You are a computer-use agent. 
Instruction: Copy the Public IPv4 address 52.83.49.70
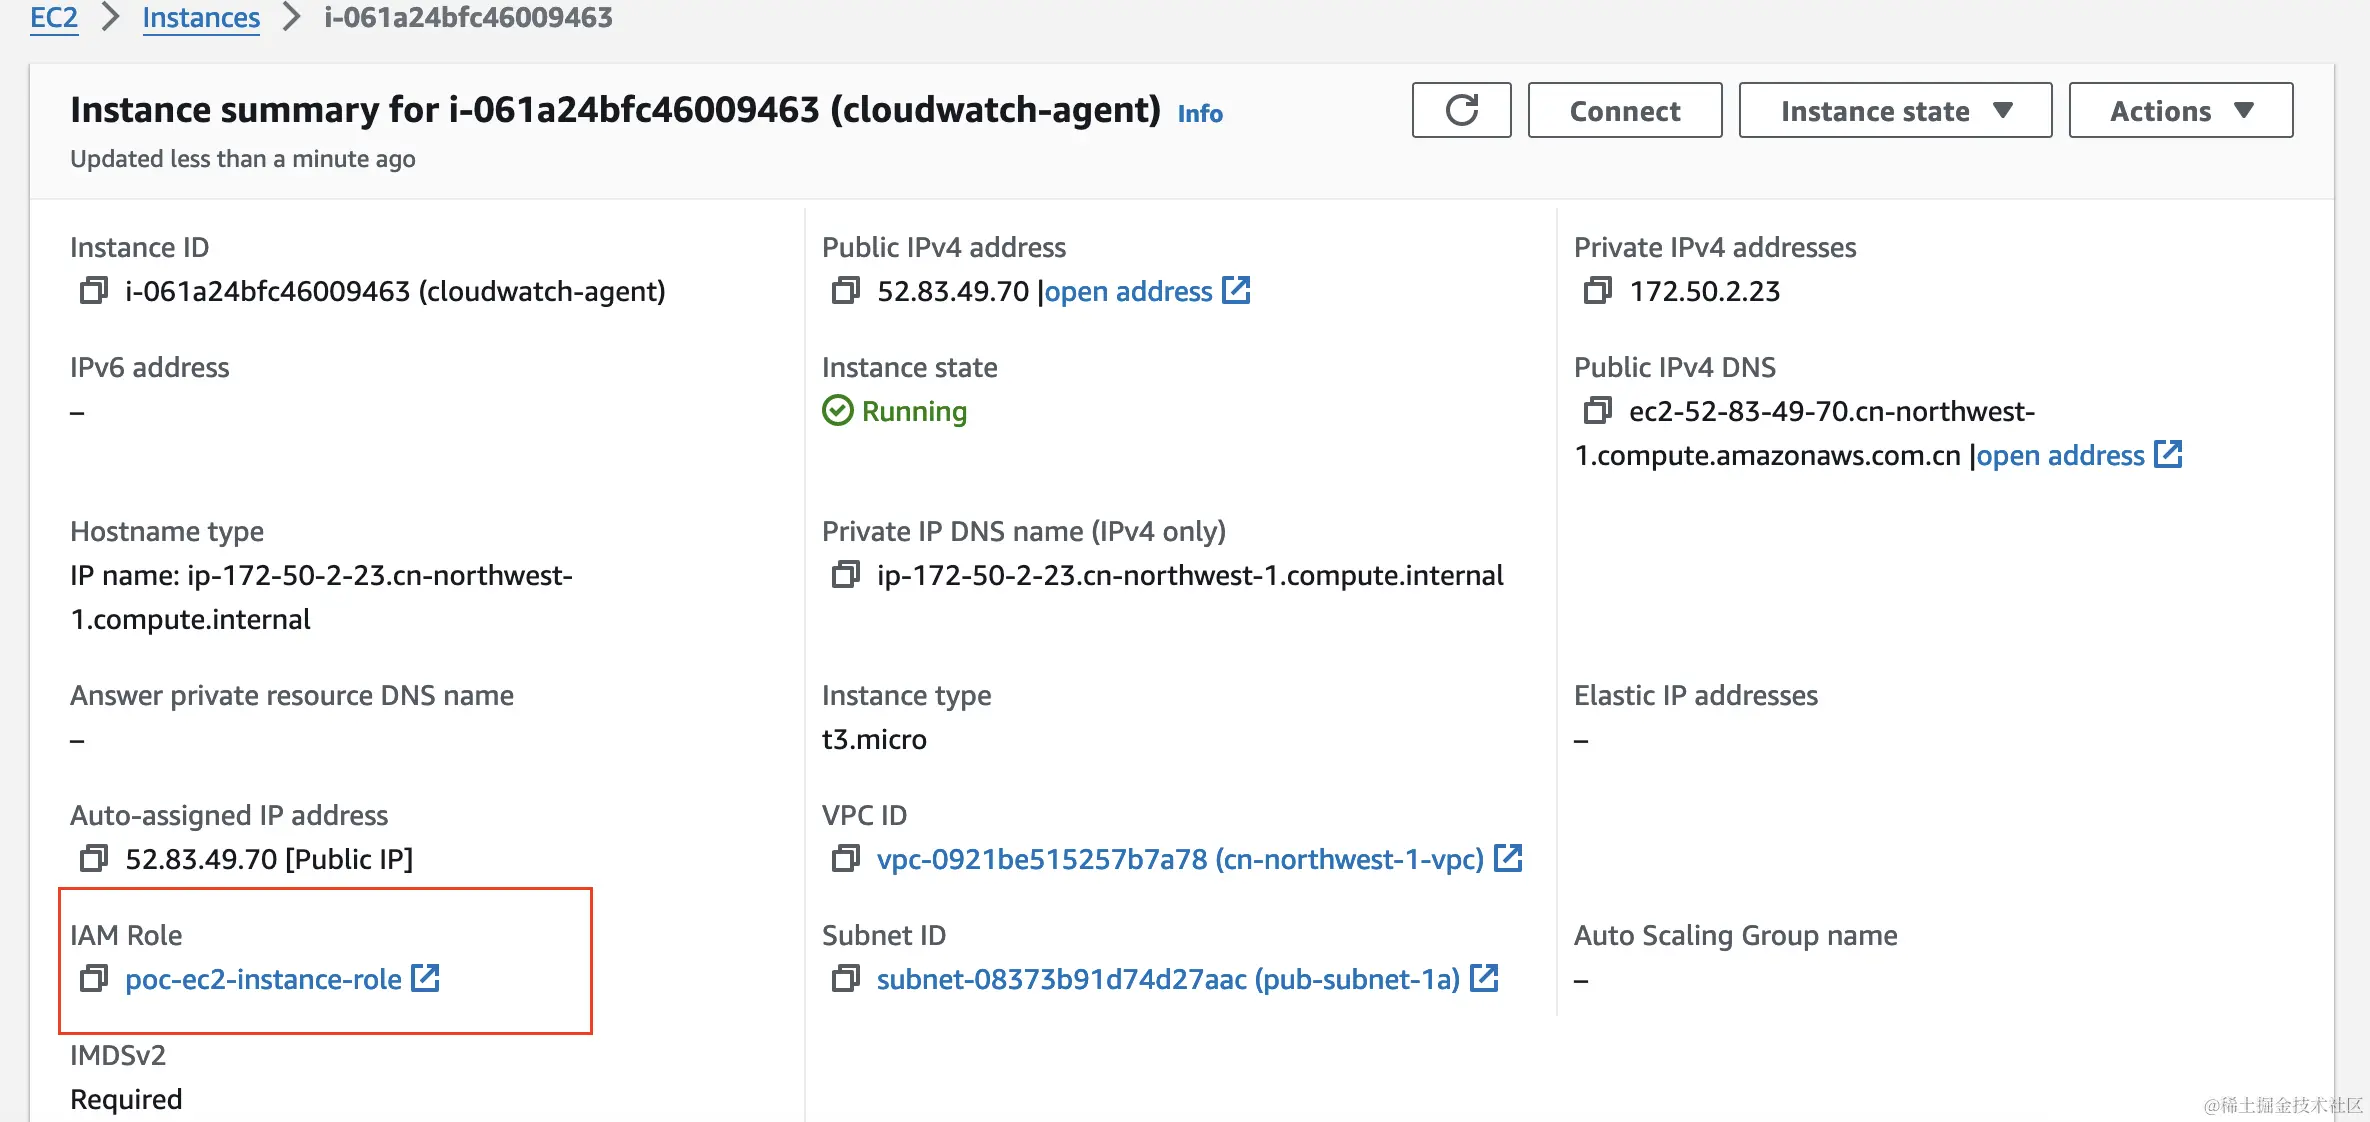pyautogui.click(x=845, y=291)
